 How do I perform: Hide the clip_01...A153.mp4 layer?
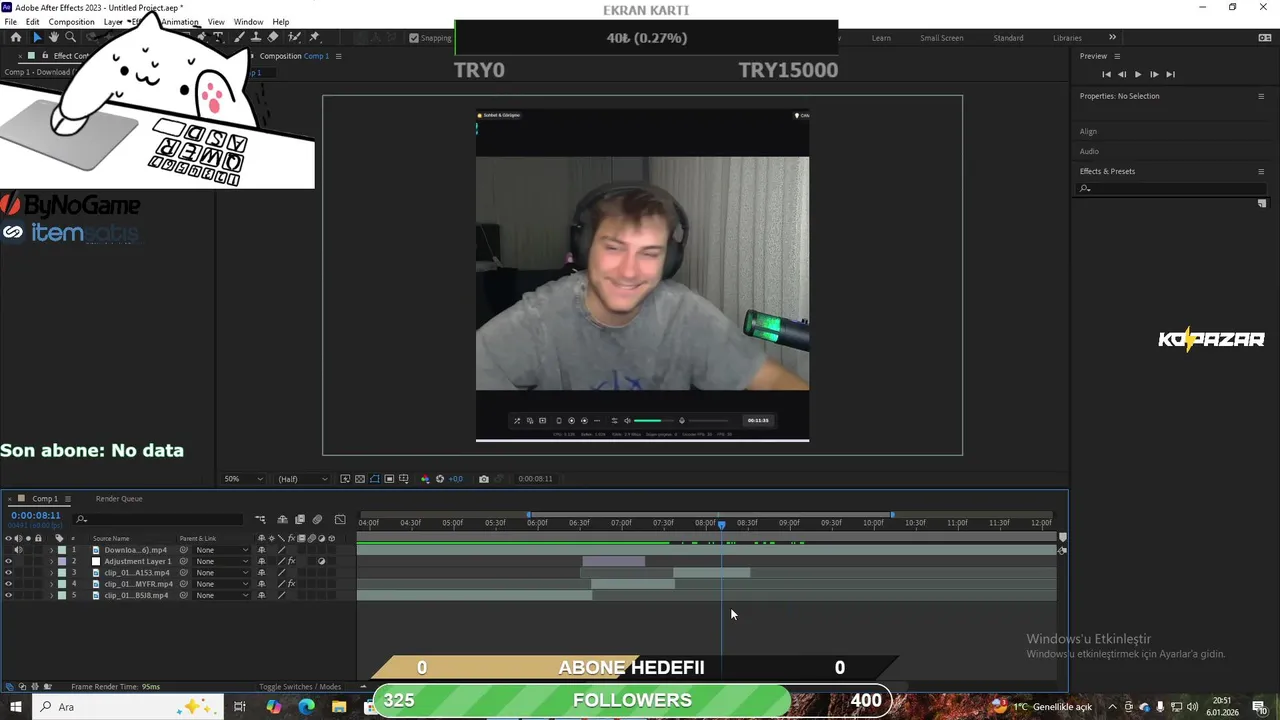pos(8,573)
